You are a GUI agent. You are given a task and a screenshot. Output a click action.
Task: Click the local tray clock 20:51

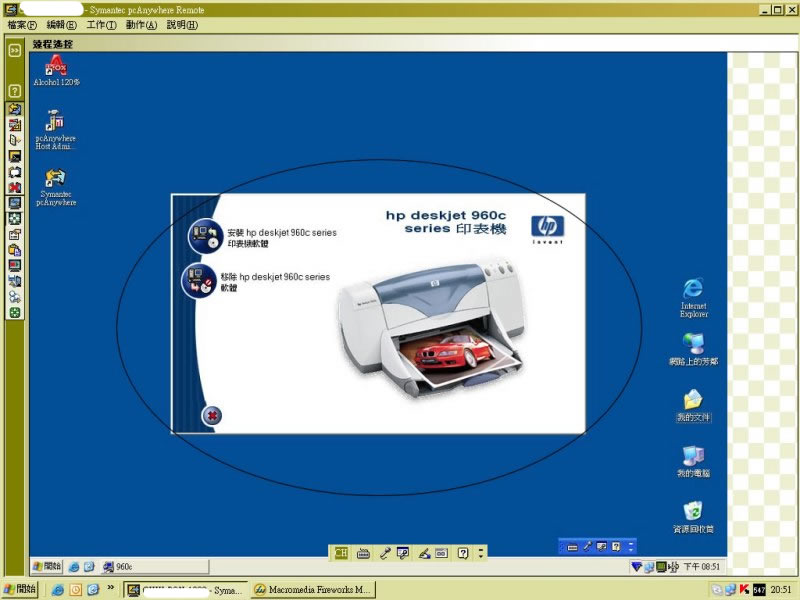coord(781,589)
